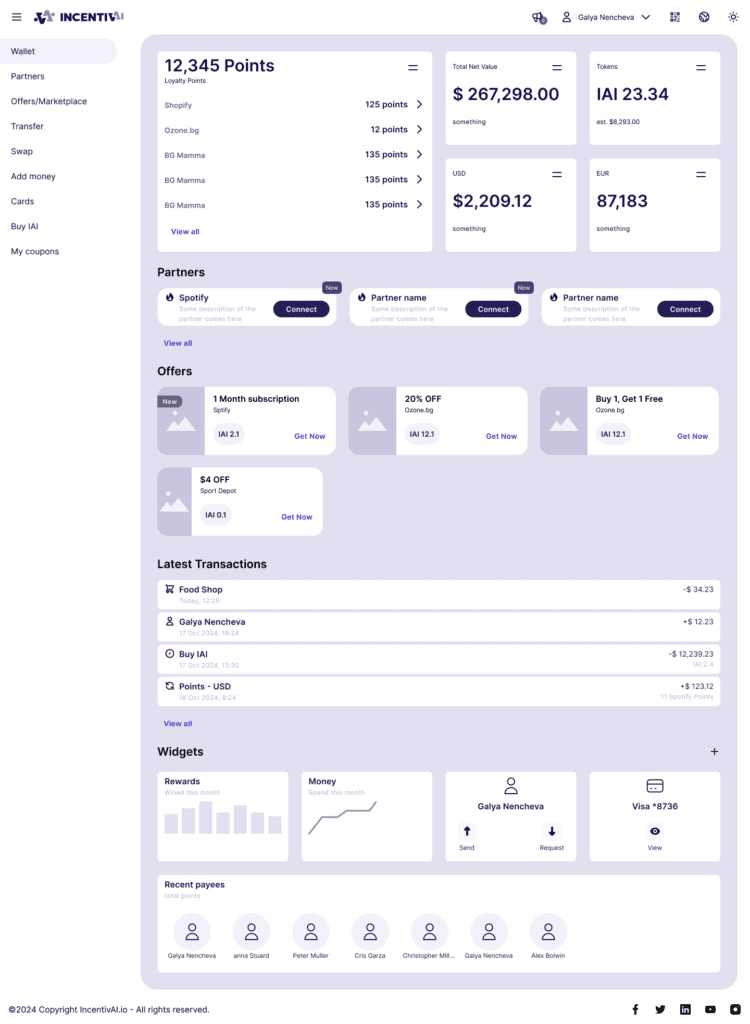The width and height of the screenshot is (750, 1024).
Task: Show Visa *8736 card details via eye icon
Action: coord(655,831)
